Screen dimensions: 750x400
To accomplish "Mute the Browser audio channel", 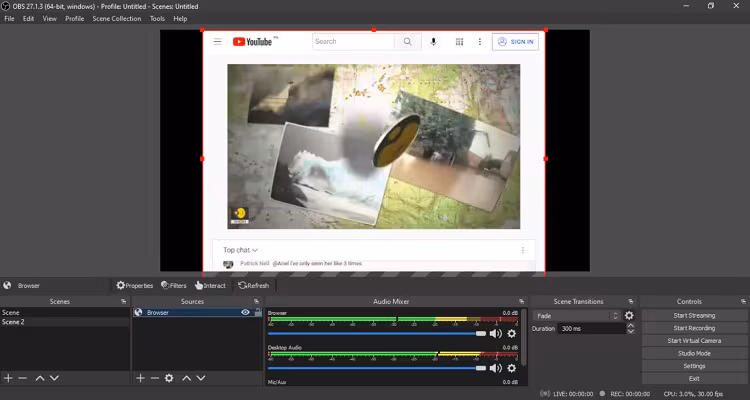I will [x=496, y=333].
